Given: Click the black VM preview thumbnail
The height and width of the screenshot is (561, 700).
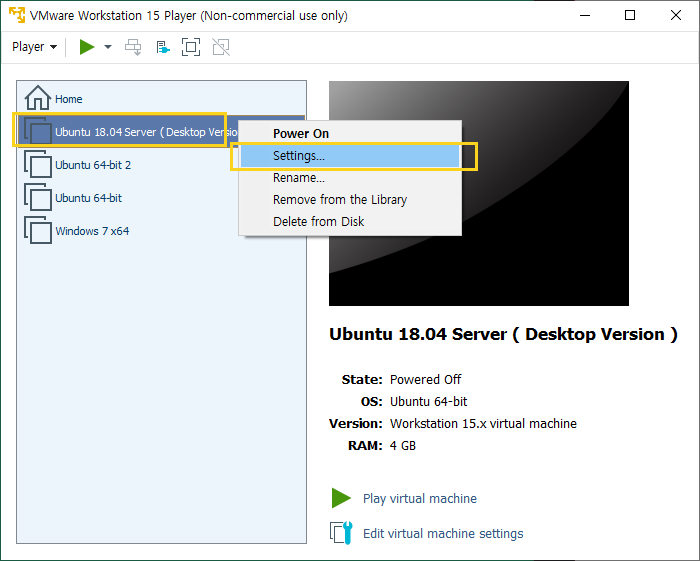Looking at the screenshot, I should point(479,193).
